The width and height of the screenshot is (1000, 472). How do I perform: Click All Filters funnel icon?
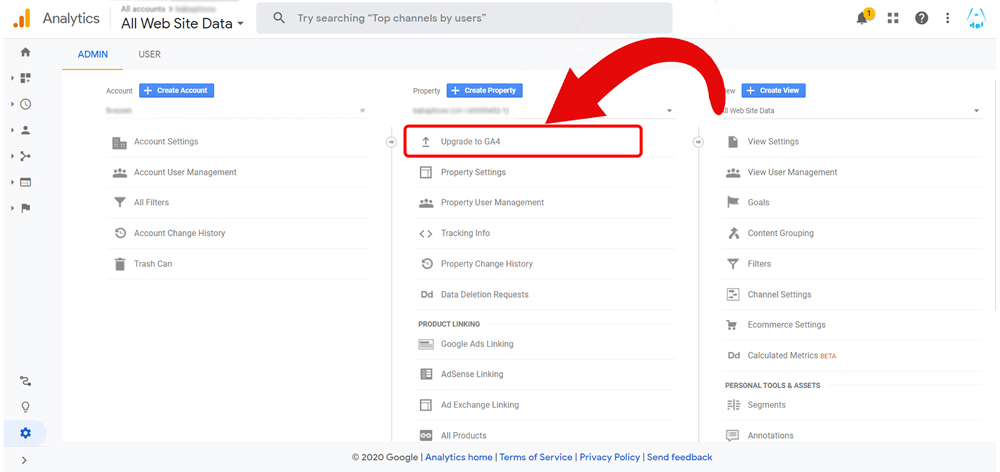click(119, 203)
